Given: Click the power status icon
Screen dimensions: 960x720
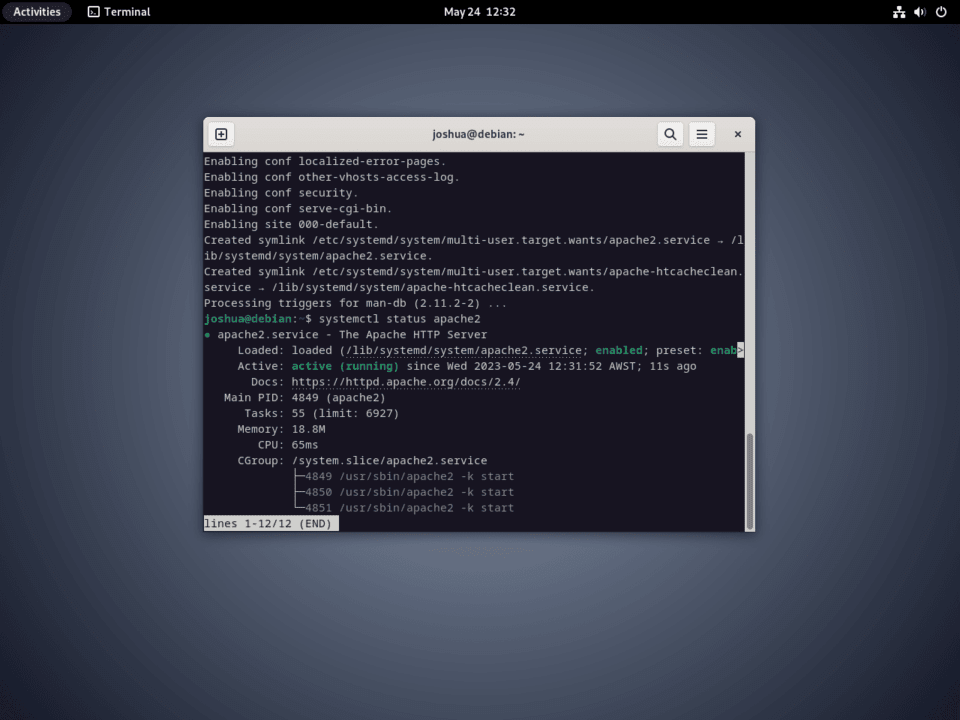Looking at the screenshot, I should (940, 12).
